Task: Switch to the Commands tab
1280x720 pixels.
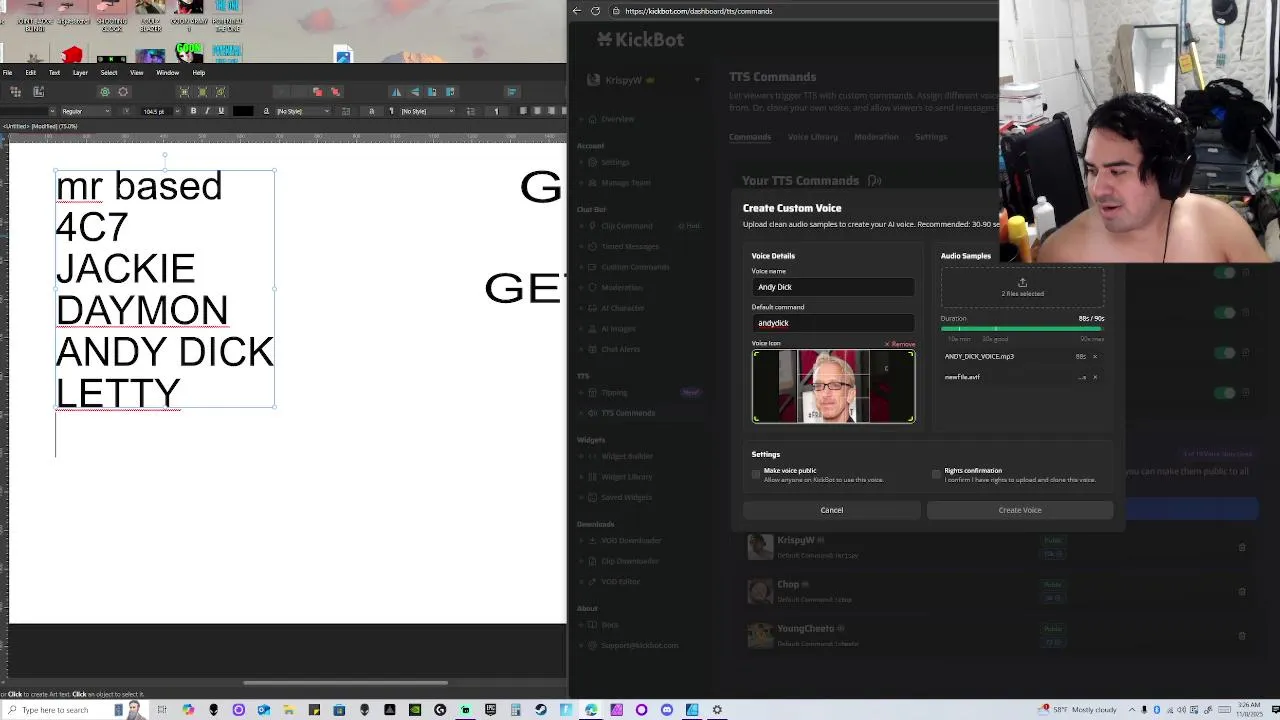Action: pyautogui.click(x=750, y=137)
